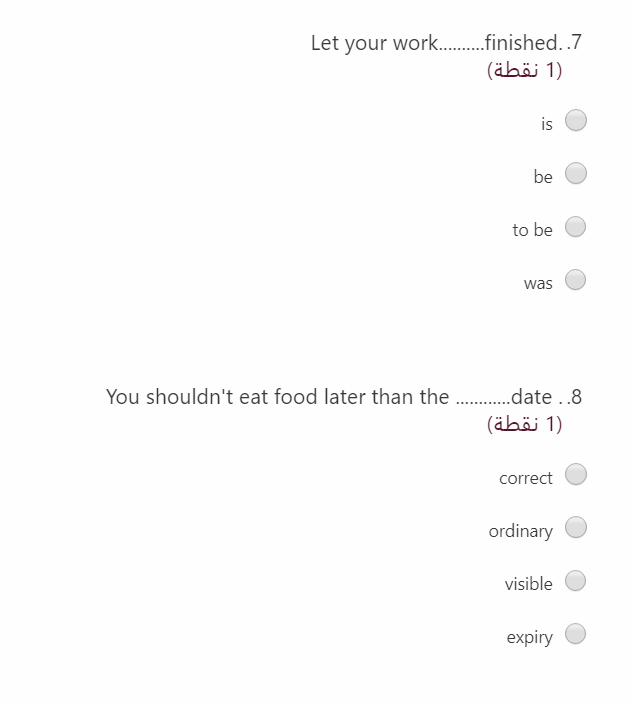Screen dimensions: 633x702
Task: Click the "be" answer label text
Action: 543,177
